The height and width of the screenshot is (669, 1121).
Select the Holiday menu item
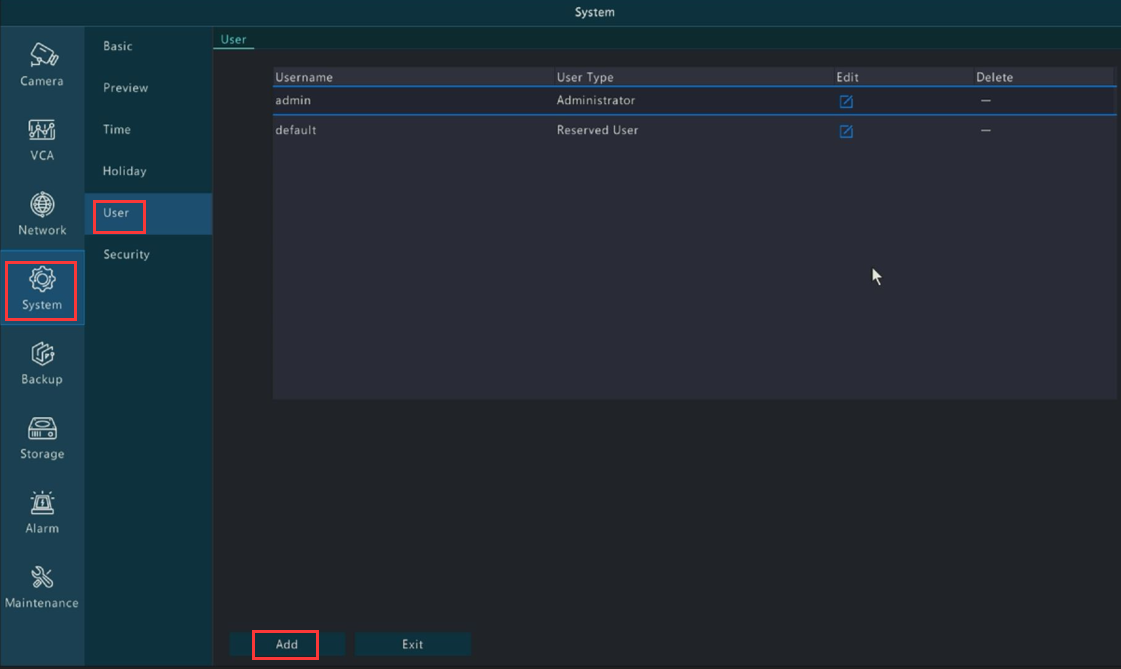tap(124, 171)
